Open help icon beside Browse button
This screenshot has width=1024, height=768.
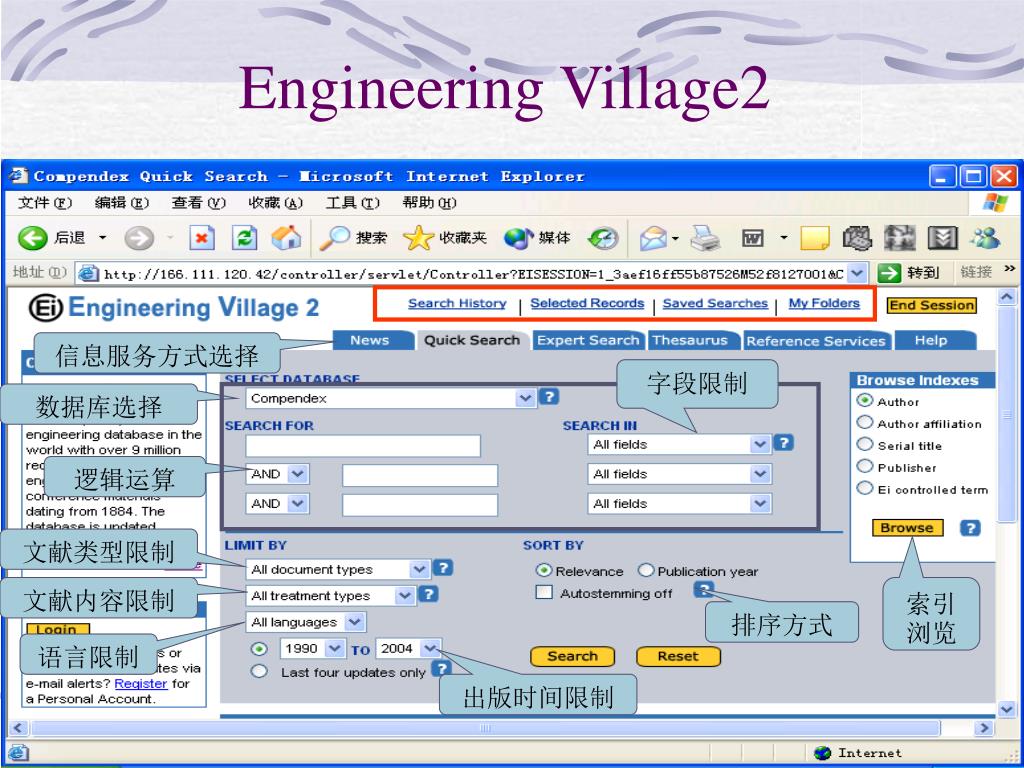(970, 528)
